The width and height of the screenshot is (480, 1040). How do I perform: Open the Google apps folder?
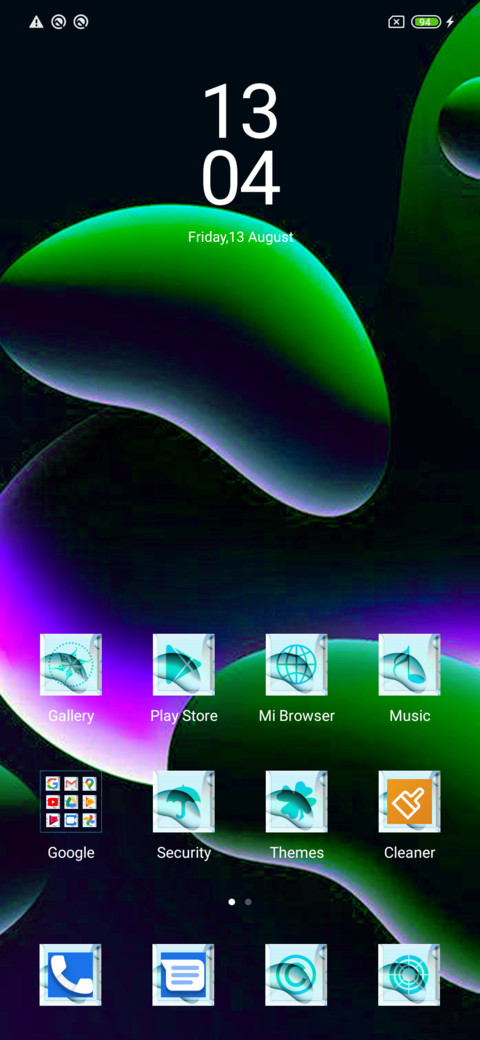tap(71, 801)
